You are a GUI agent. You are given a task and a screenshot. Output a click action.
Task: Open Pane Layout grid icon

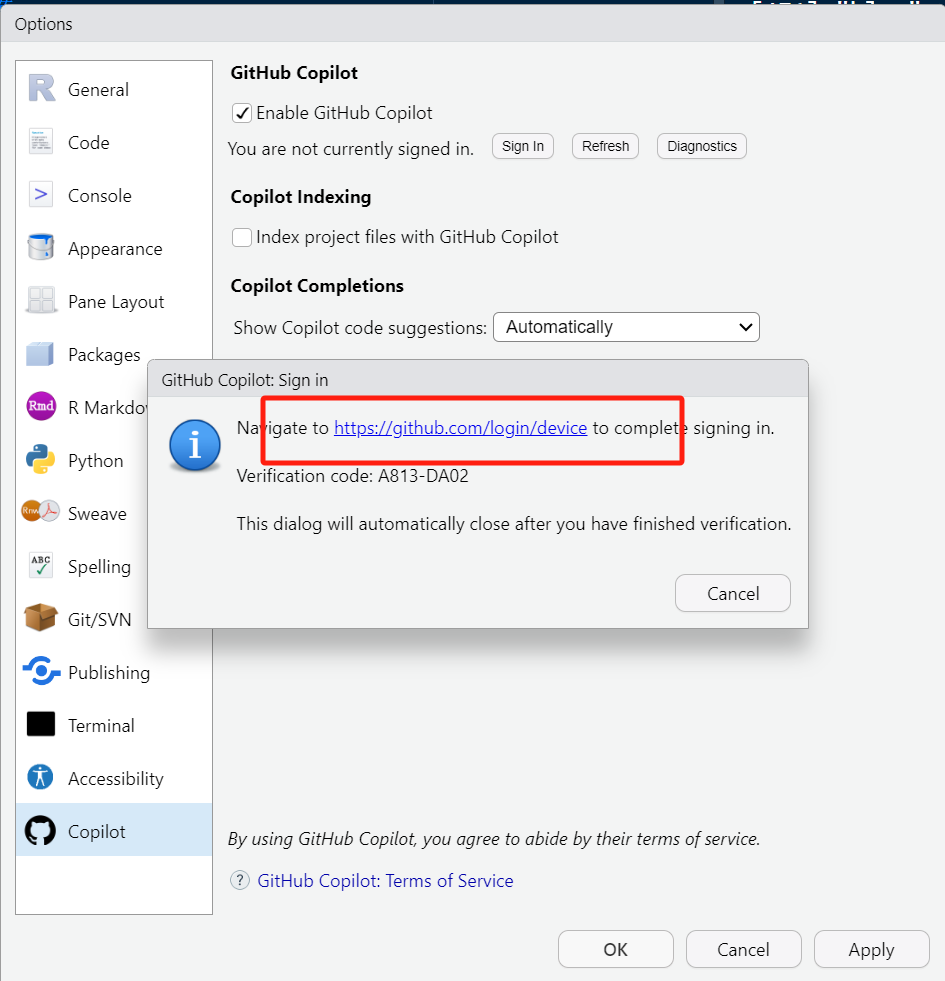point(41,301)
